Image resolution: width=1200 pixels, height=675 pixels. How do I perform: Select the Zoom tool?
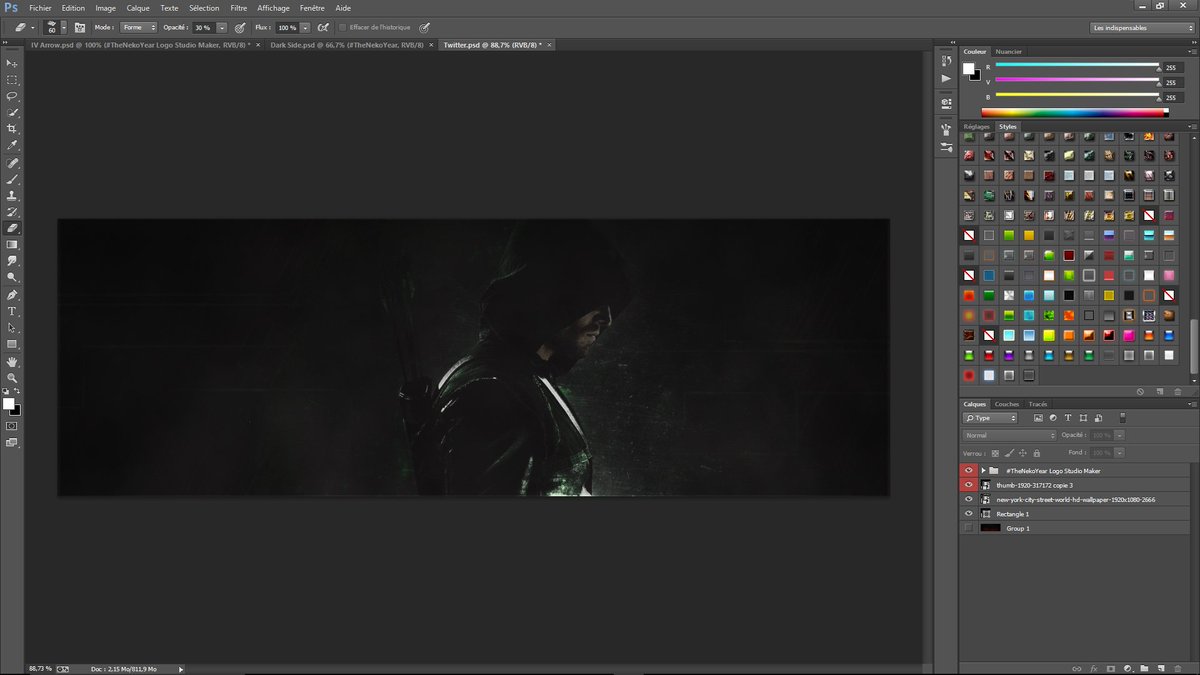[x=13, y=378]
